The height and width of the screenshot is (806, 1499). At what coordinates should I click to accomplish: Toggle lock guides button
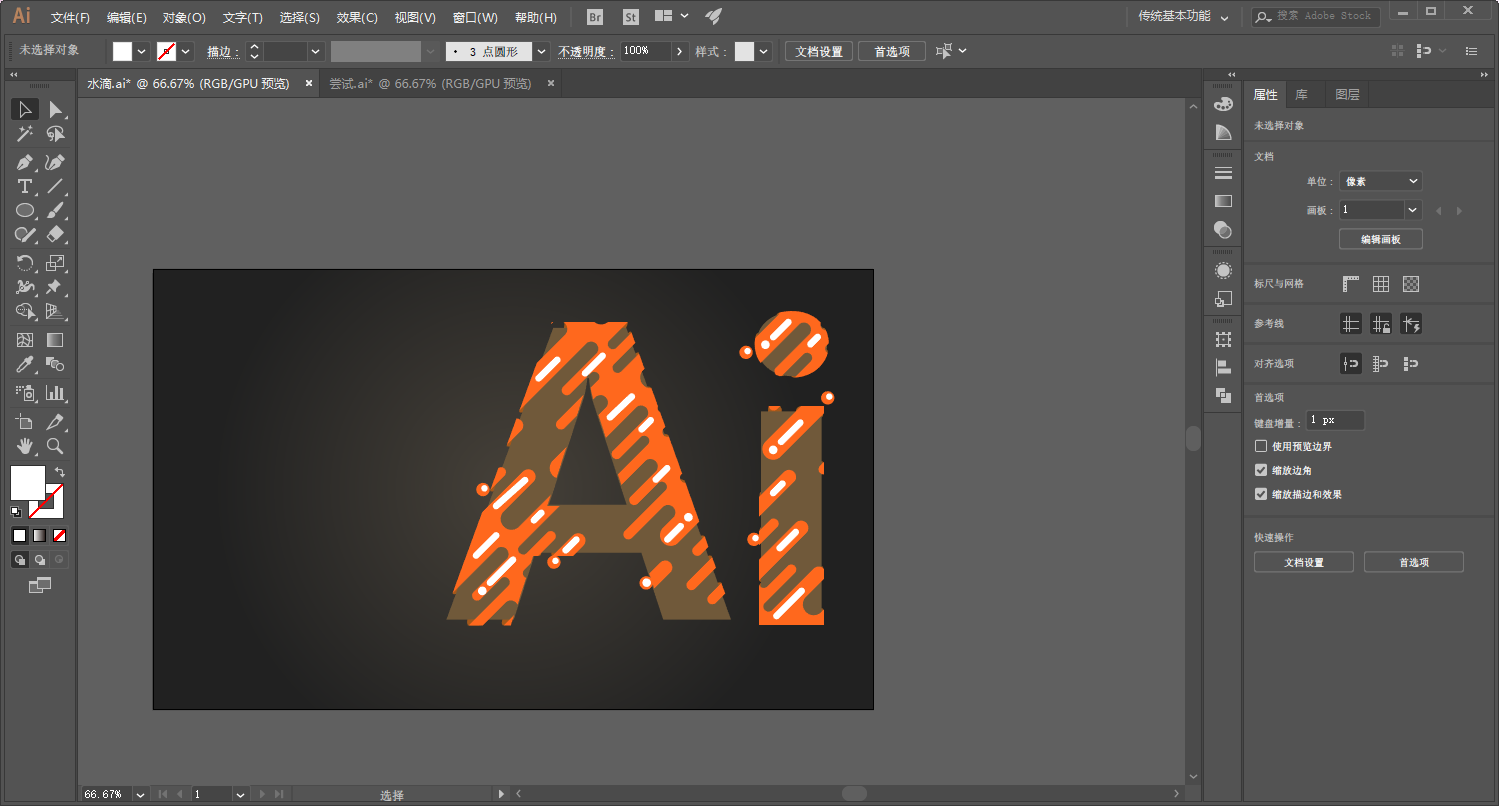[x=1381, y=324]
